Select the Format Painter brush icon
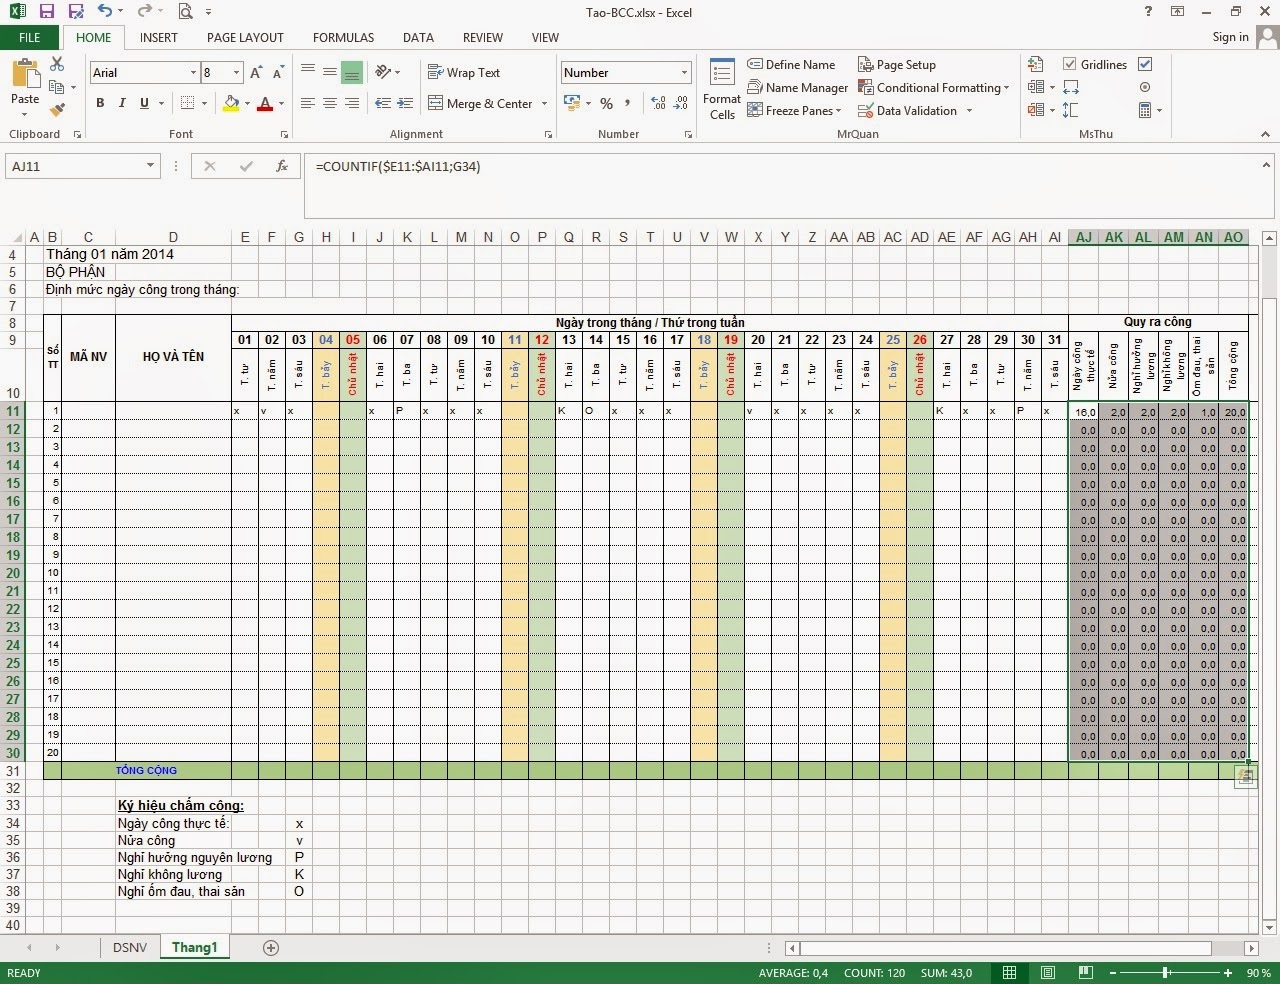1280x984 pixels. point(57,109)
